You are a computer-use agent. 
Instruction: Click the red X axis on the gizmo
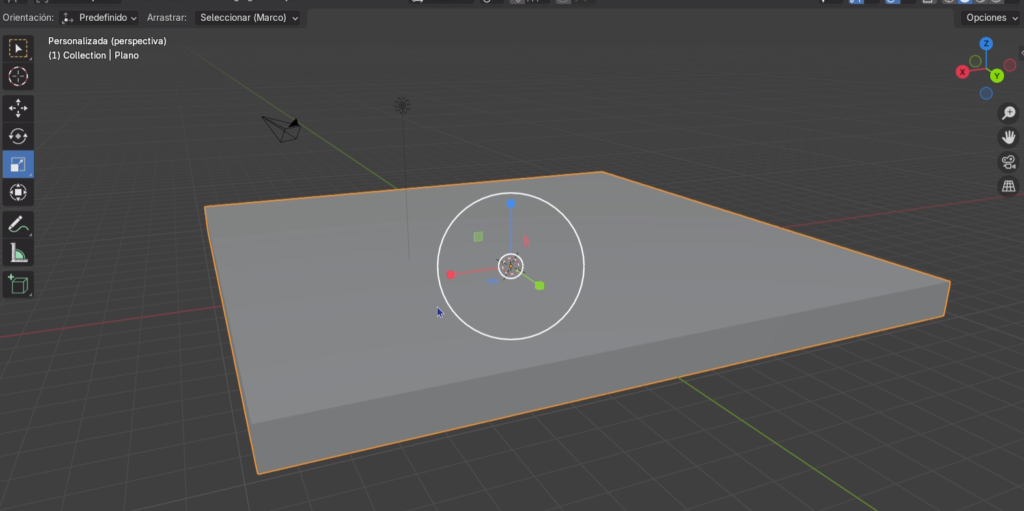click(x=963, y=72)
